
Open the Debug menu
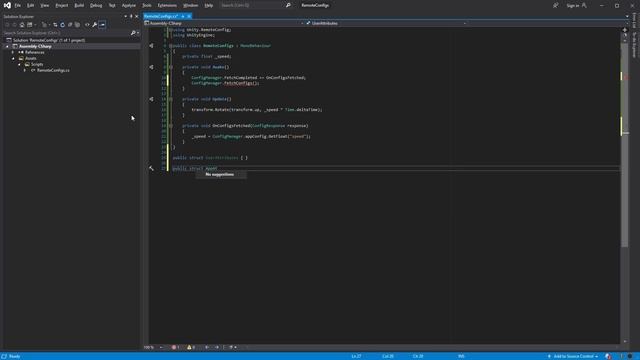(96, 5)
